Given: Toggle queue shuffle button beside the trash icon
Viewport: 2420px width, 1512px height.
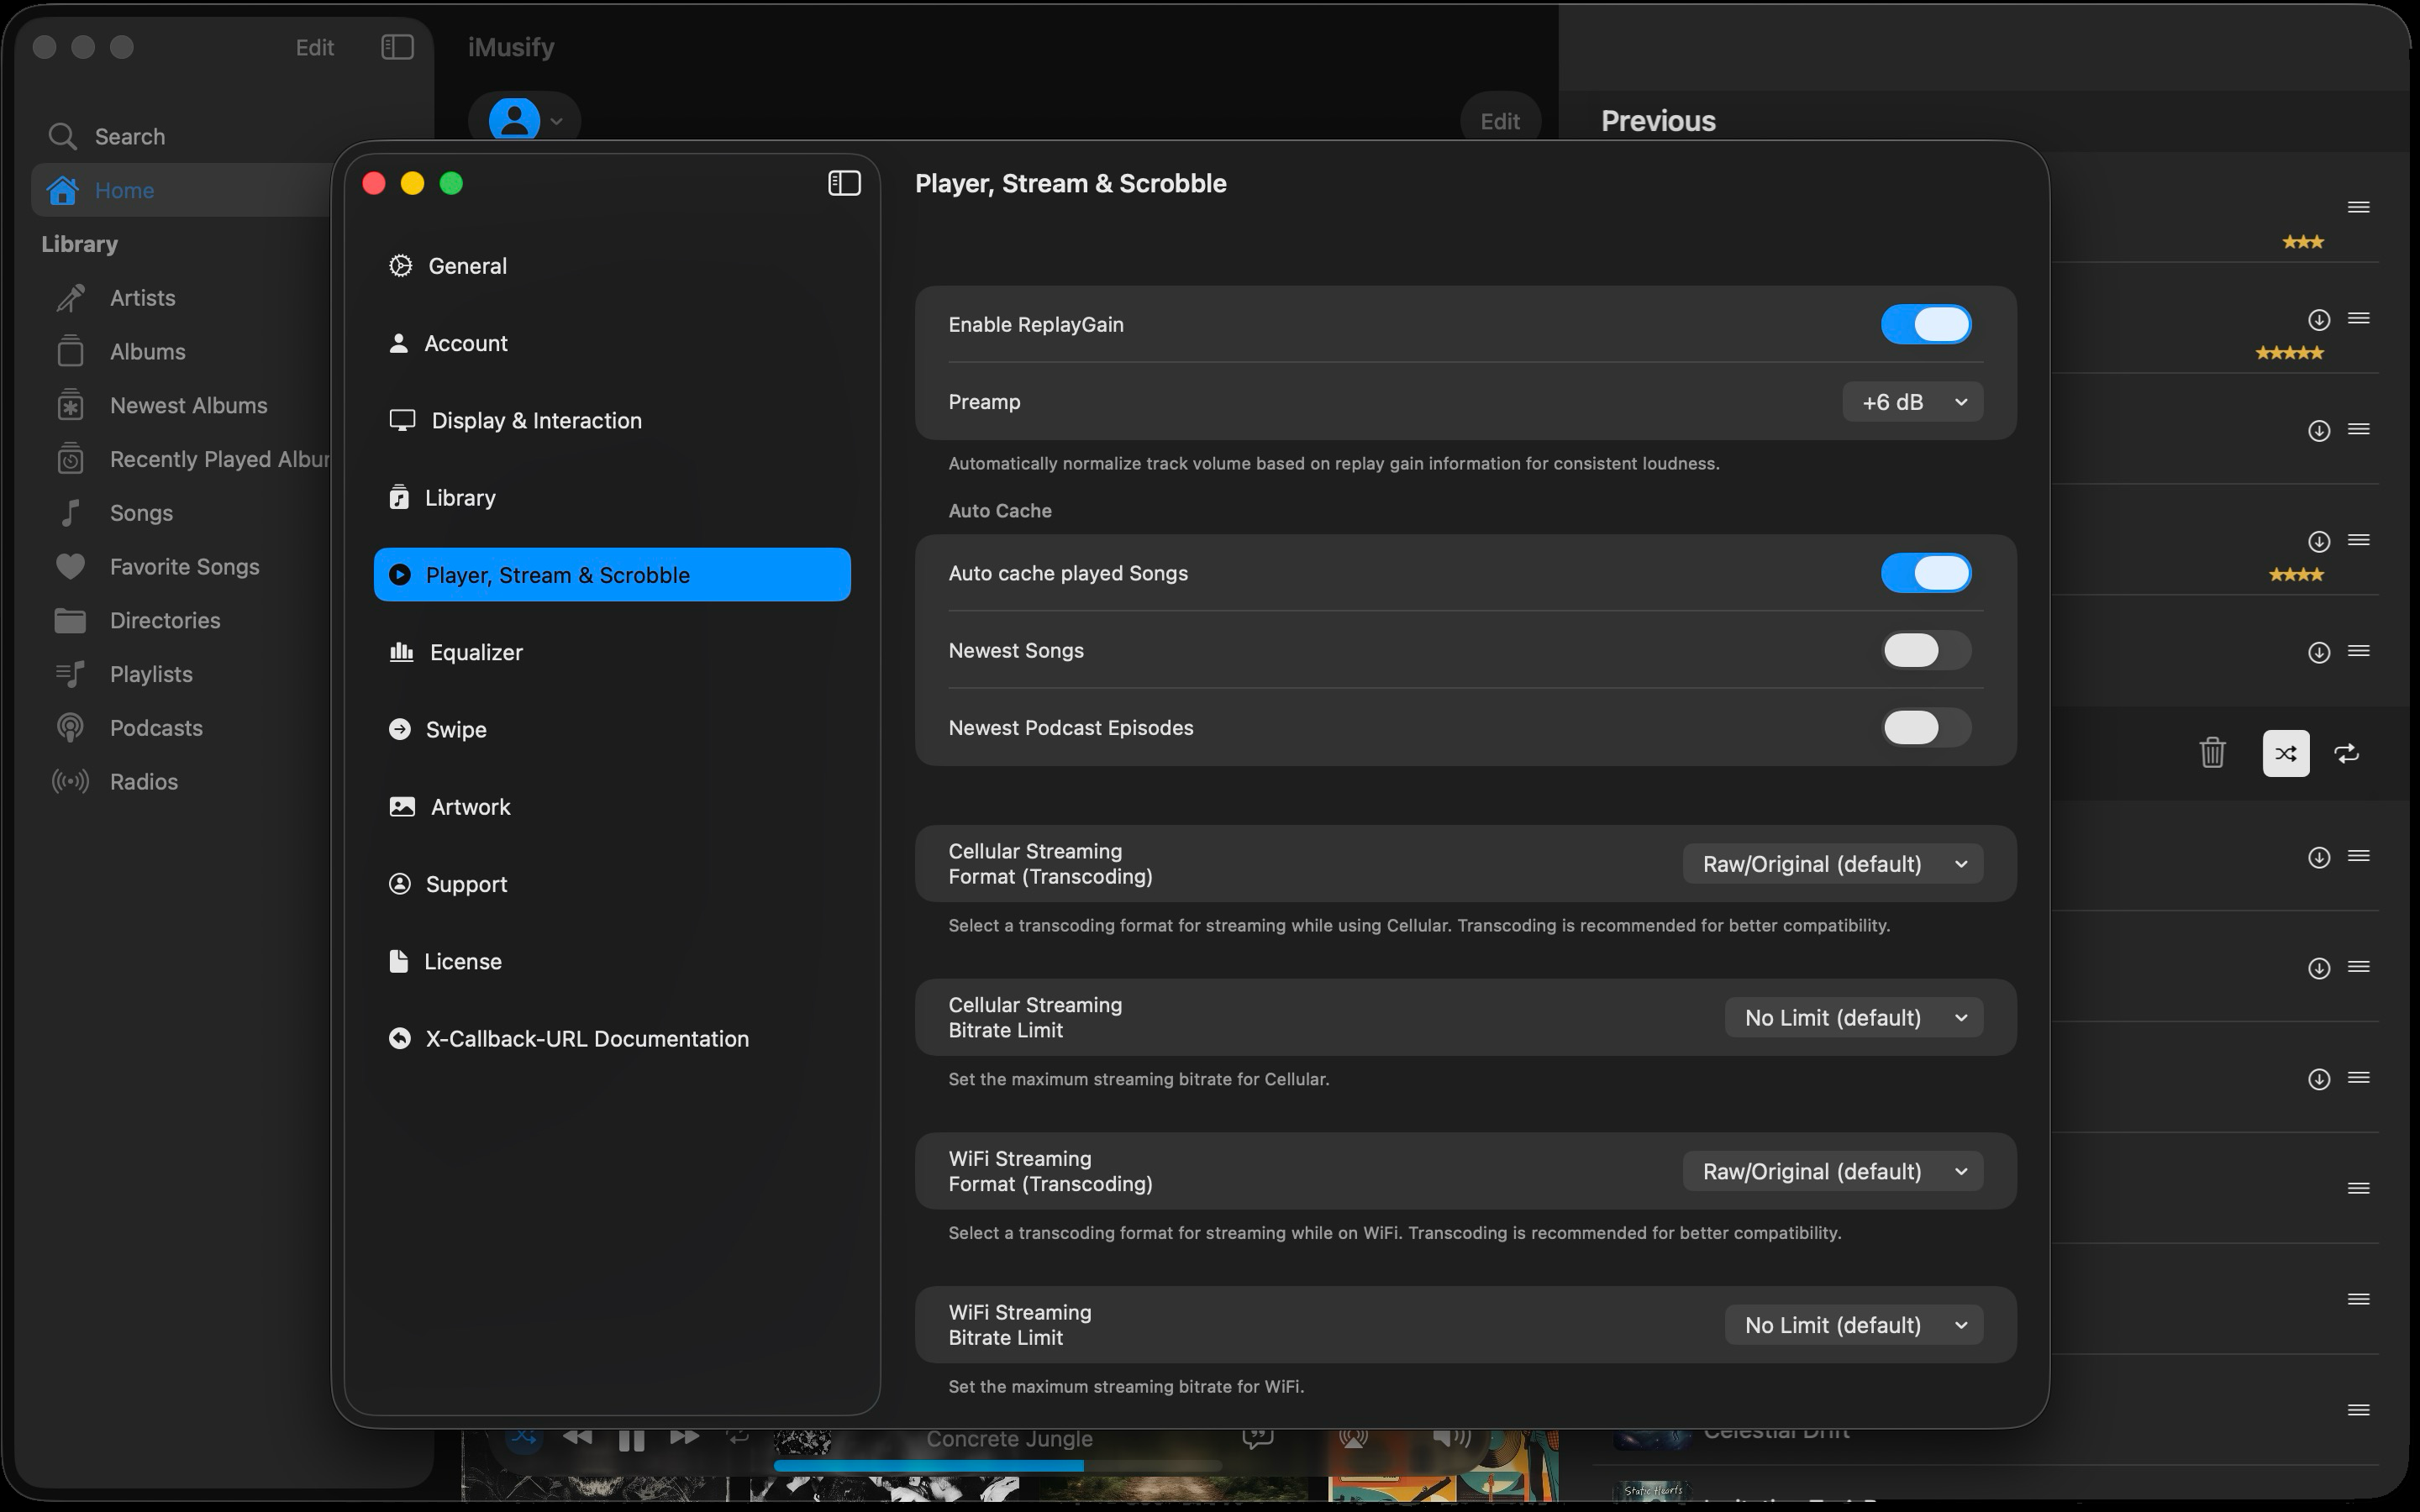Looking at the screenshot, I should coord(2286,753).
